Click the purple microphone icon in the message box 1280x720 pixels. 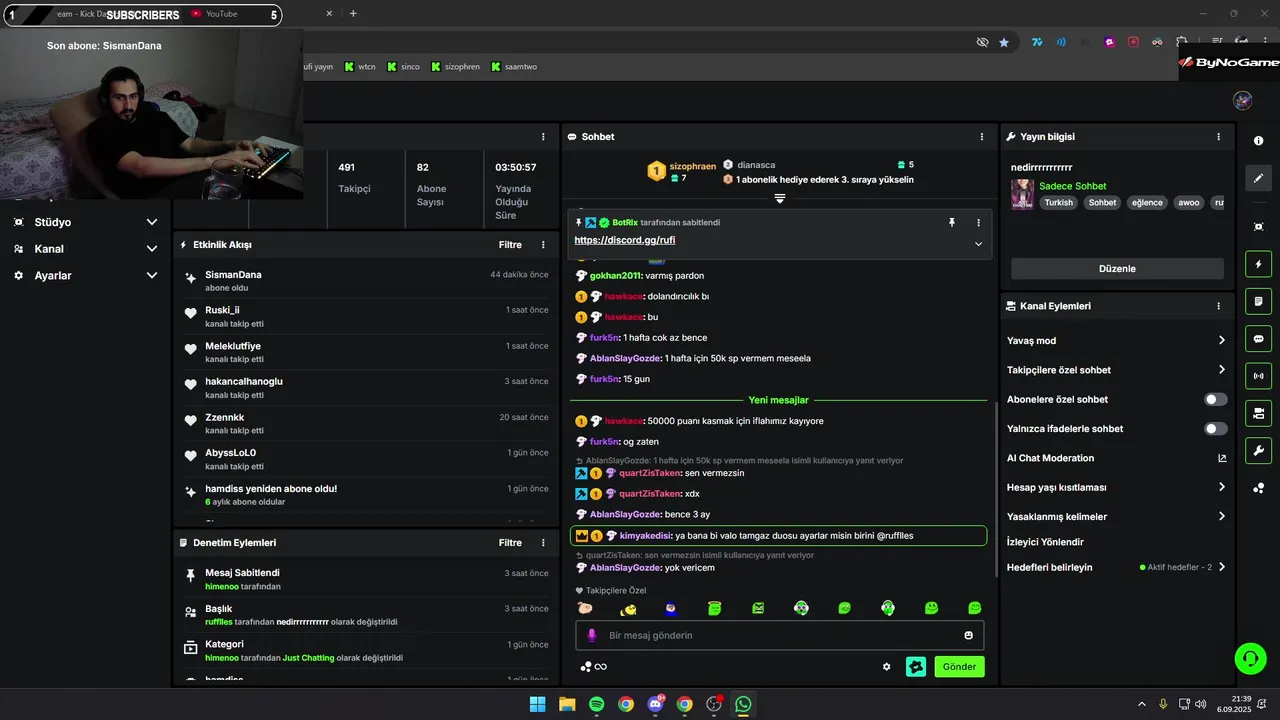(x=592, y=635)
